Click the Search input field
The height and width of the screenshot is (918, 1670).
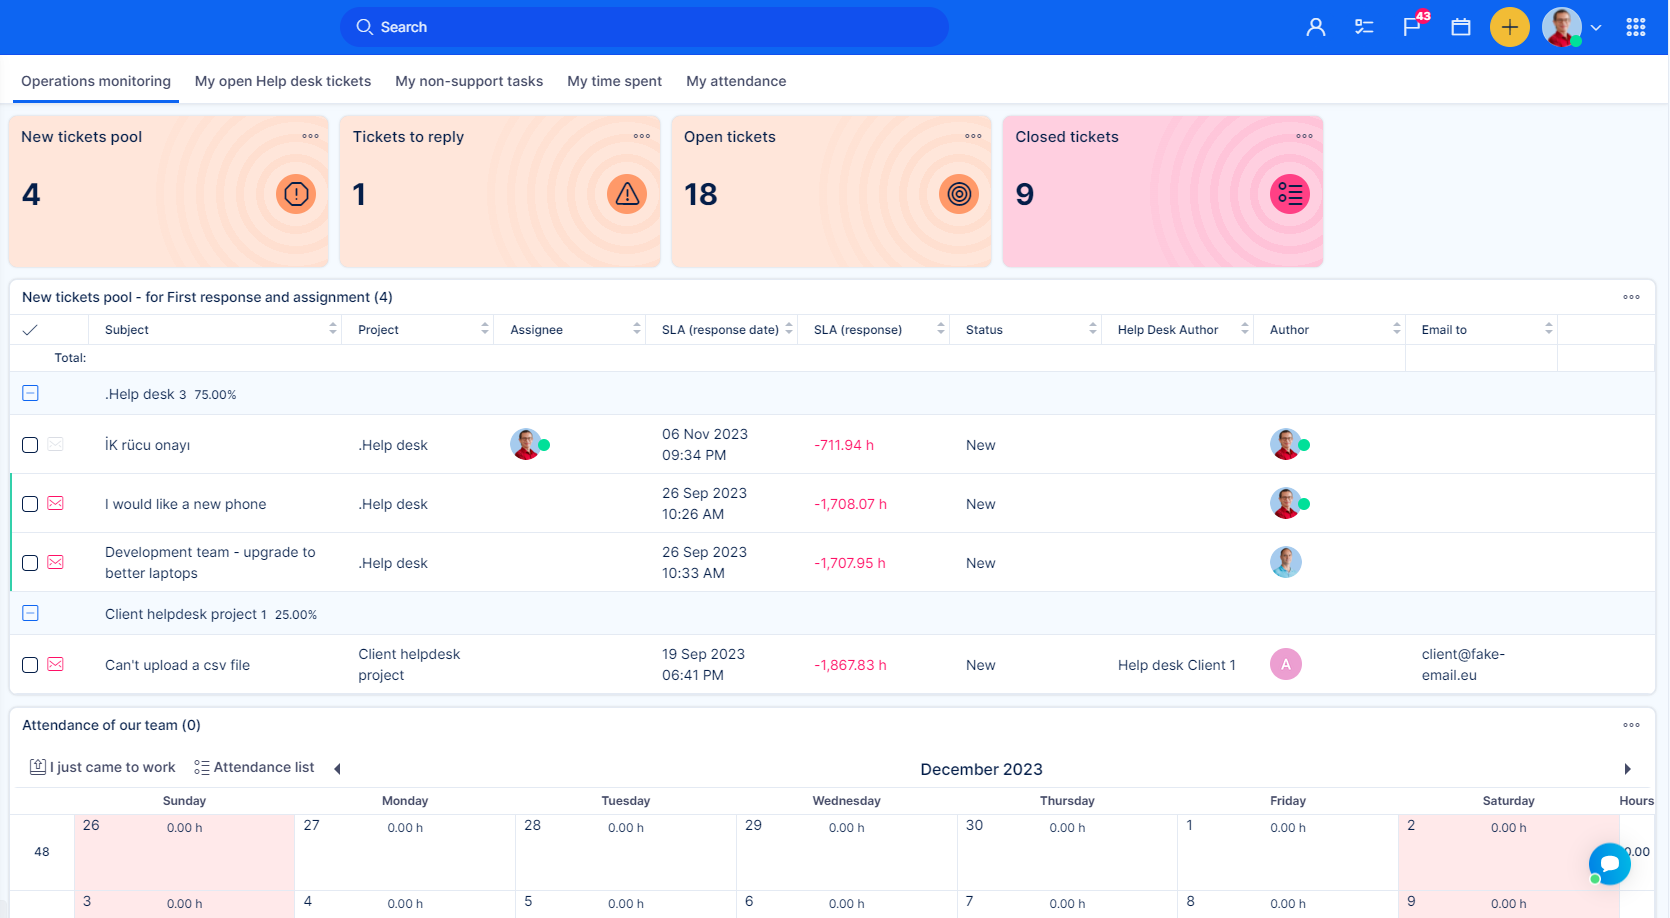pyautogui.click(x=644, y=27)
